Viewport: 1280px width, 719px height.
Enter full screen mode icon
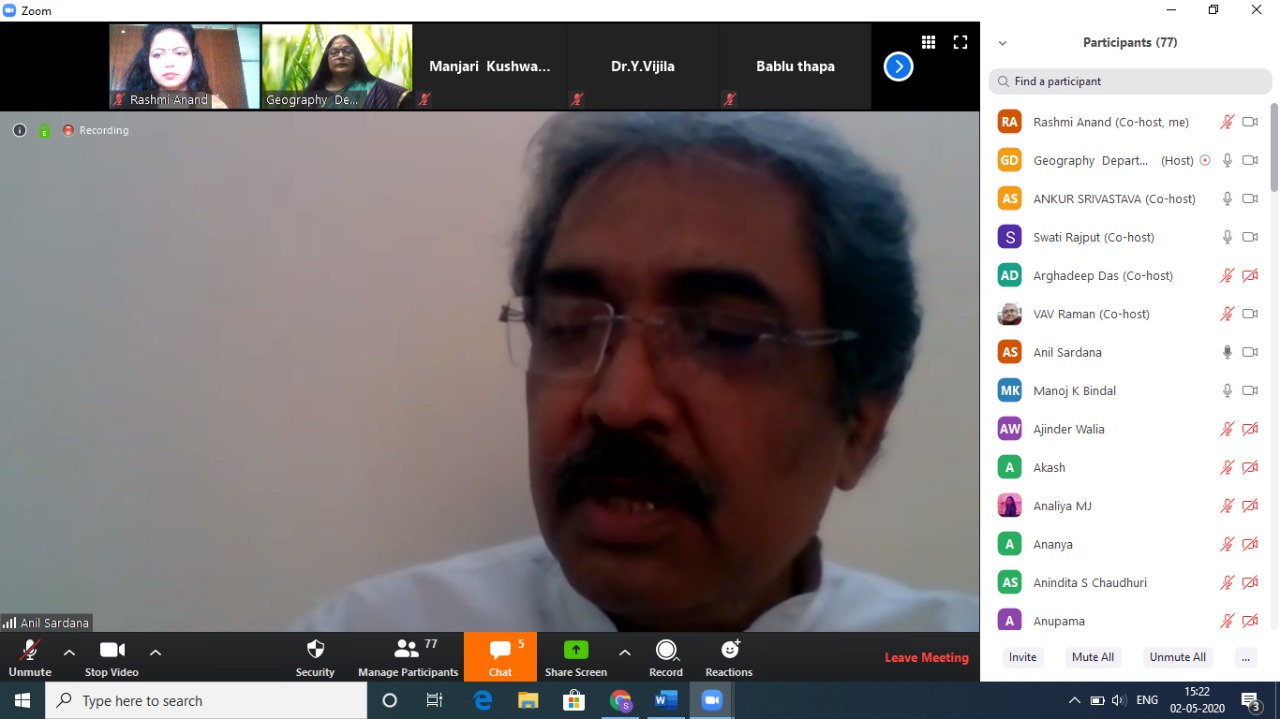click(960, 42)
